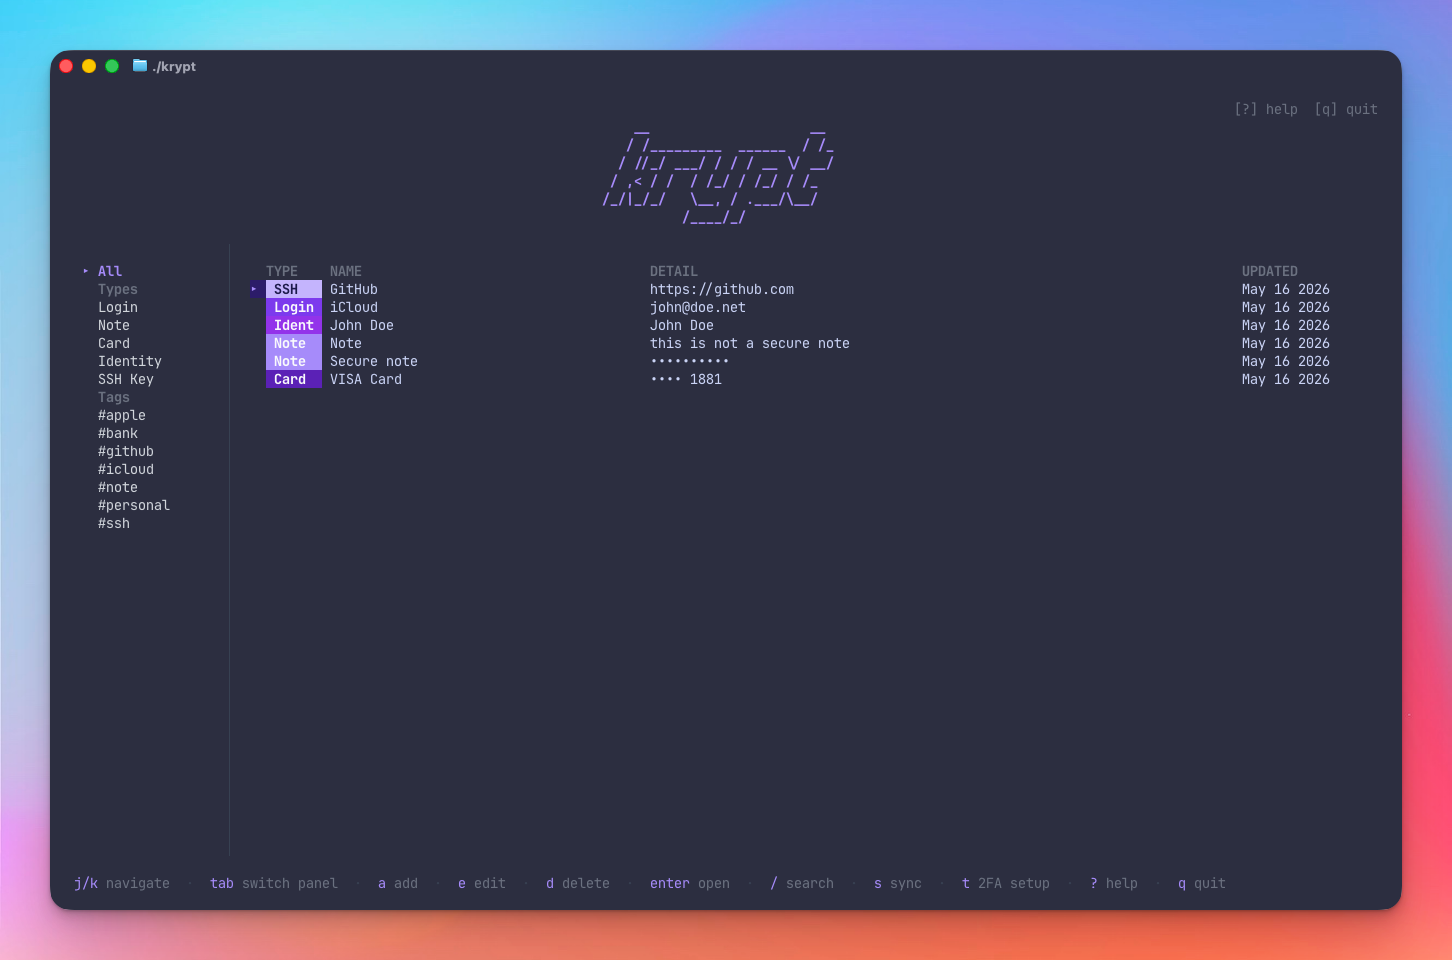
Task: Click the 'q quit' shortcut in footer
Action: (1202, 883)
